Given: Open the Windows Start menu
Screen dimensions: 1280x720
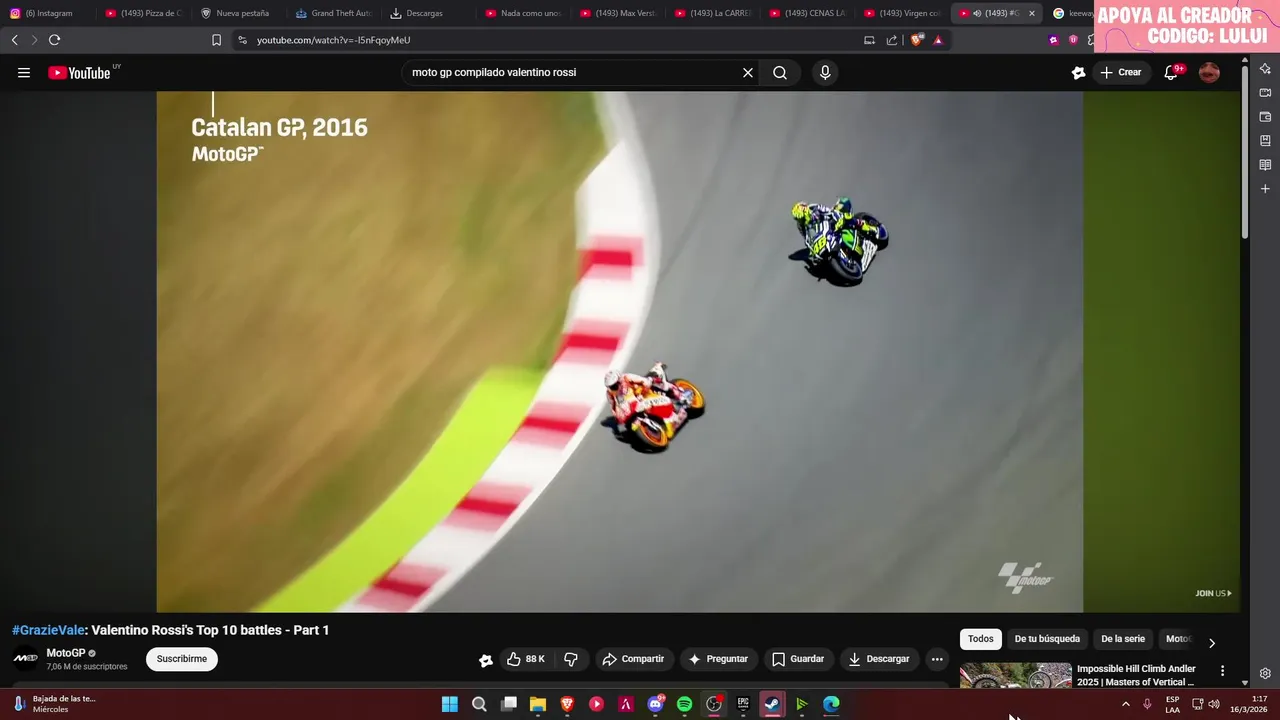Looking at the screenshot, I should click(450, 704).
